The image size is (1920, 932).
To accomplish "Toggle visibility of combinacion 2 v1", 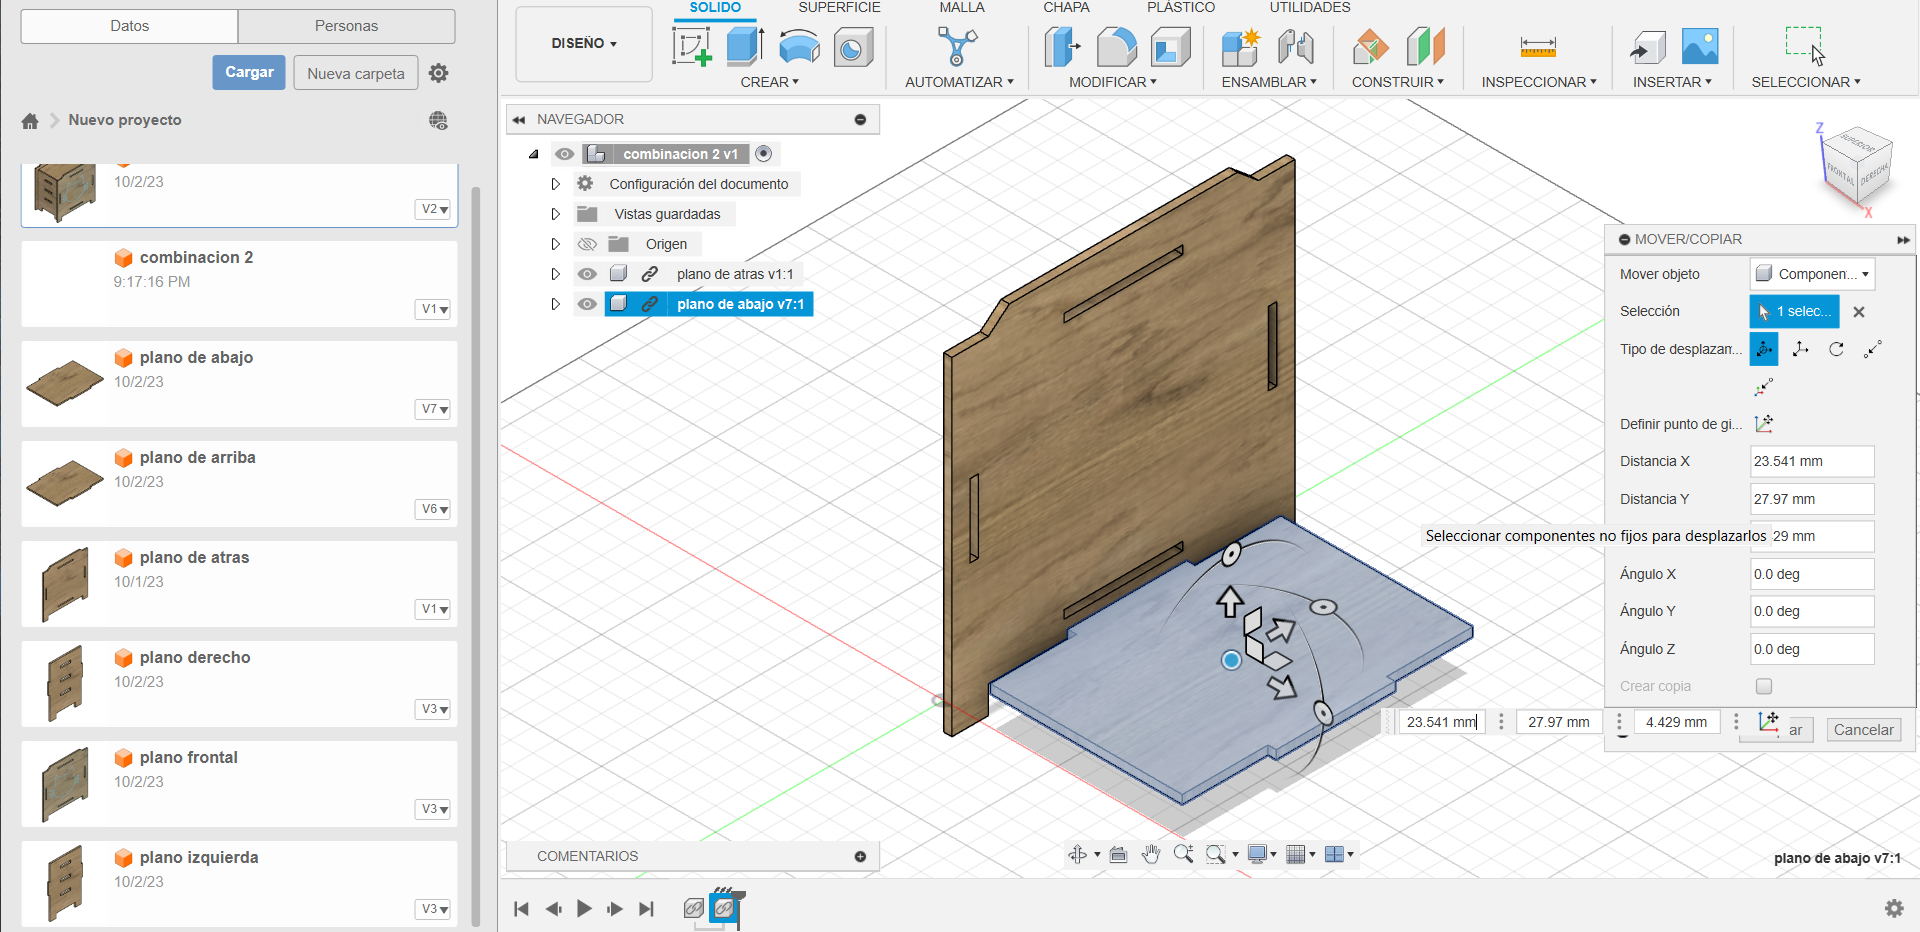I will (565, 154).
